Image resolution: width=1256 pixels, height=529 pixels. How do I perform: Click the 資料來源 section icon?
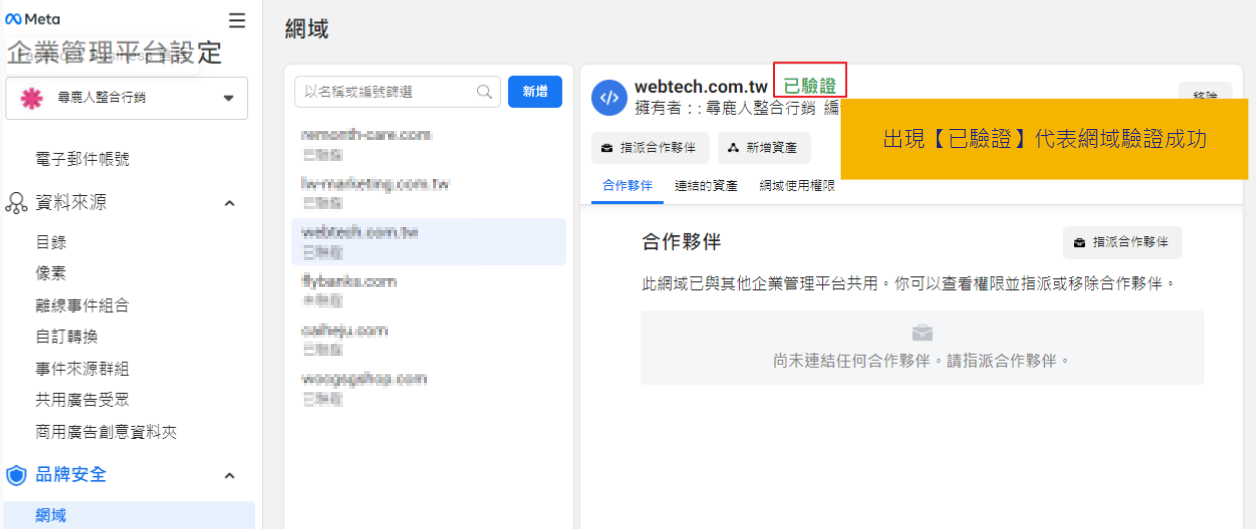coord(16,203)
